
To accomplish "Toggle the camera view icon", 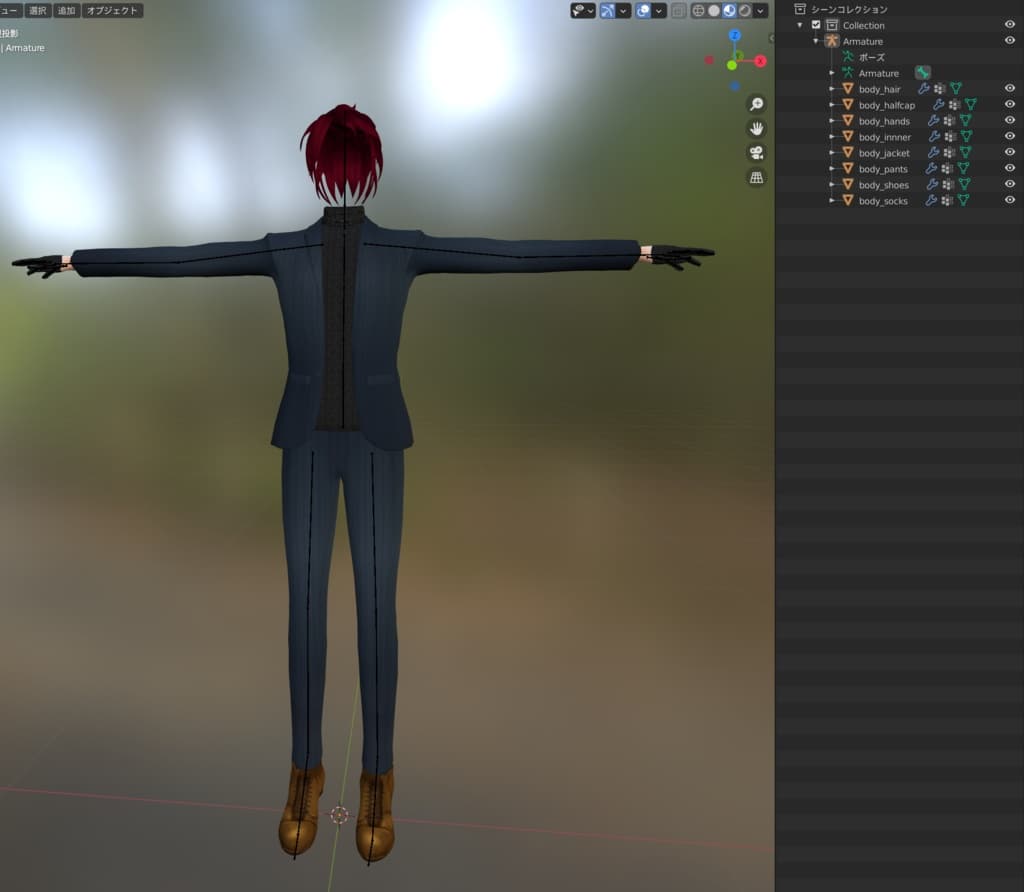I will pos(756,153).
